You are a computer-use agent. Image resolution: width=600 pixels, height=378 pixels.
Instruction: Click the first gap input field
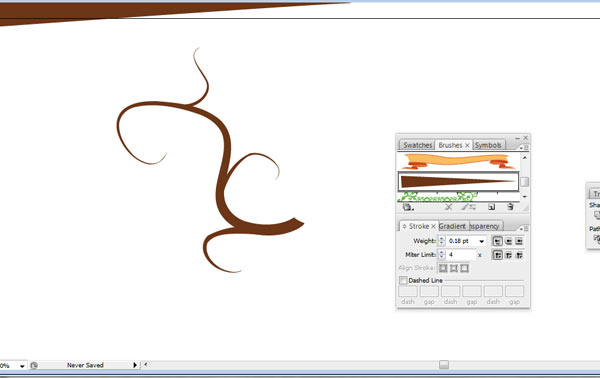click(x=429, y=291)
